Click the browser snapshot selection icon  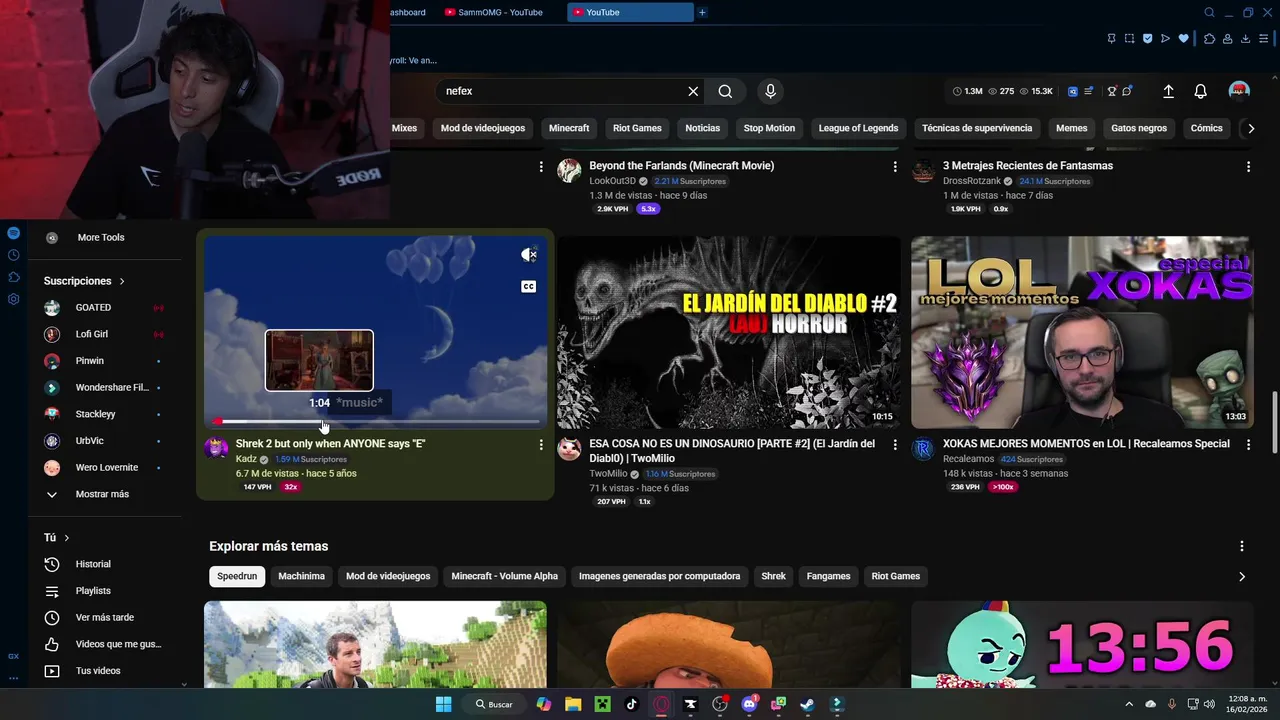click(x=1129, y=39)
